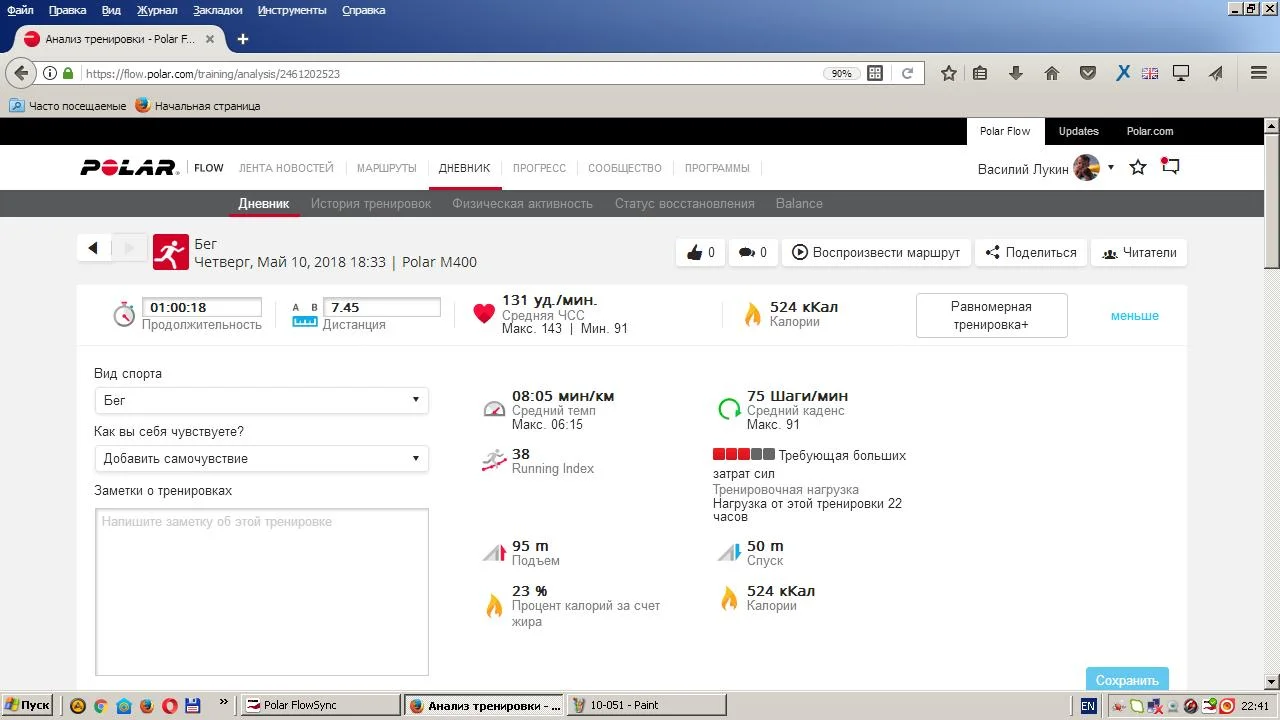Viewport: 1280px width, 720px height.
Task: Switch to Polar FlowSync in taskbar
Action: [321, 705]
